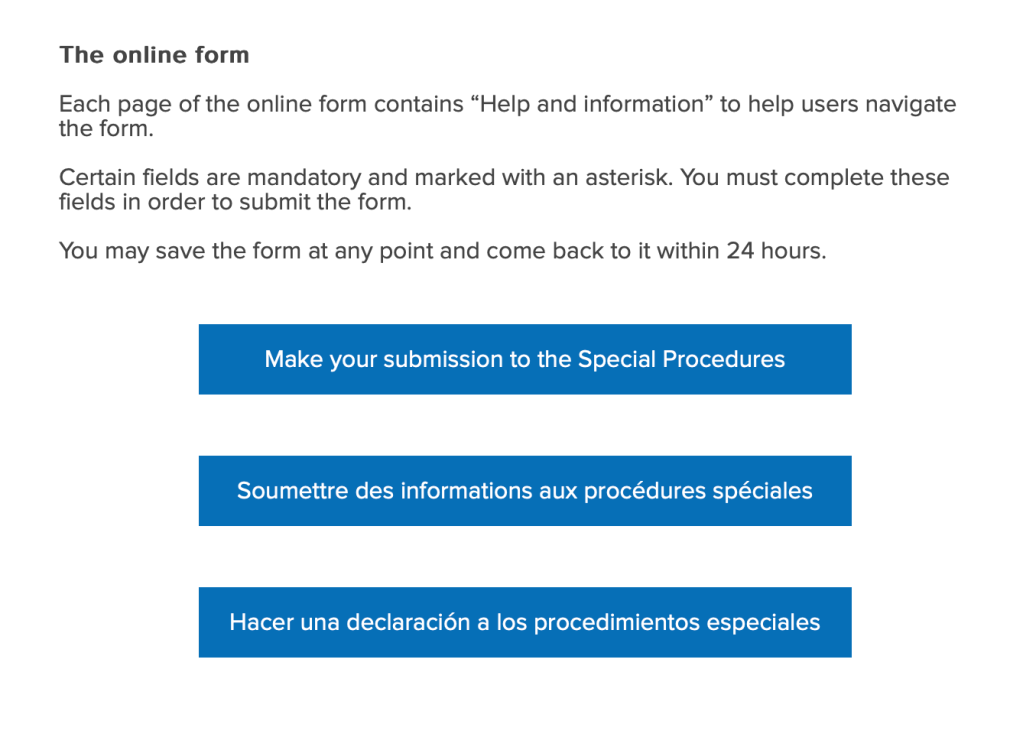
Task: Click the word "mandatory" in second paragraph
Action: 301,178
